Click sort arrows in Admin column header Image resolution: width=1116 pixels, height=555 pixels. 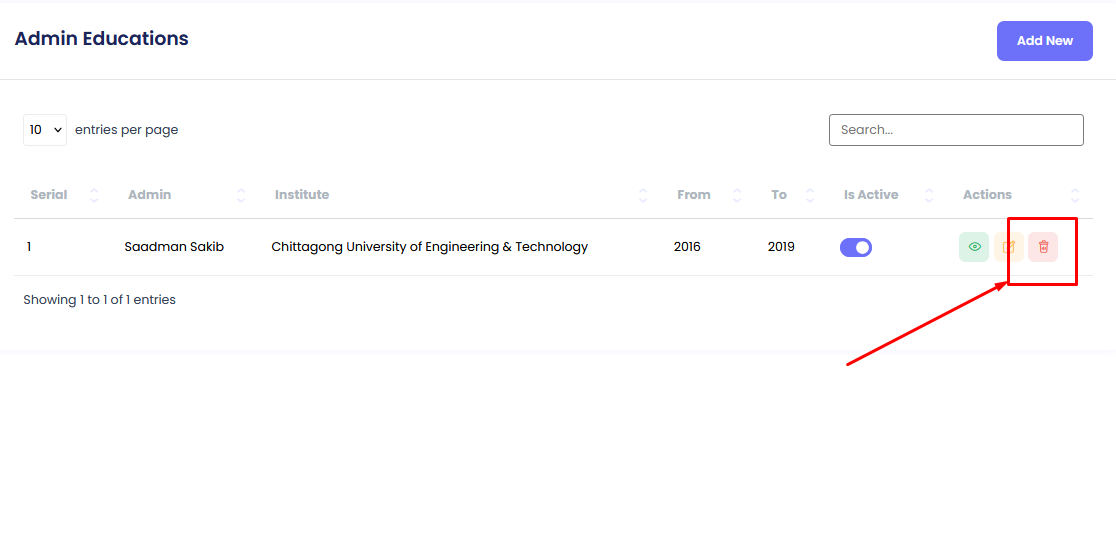[241, 195]
